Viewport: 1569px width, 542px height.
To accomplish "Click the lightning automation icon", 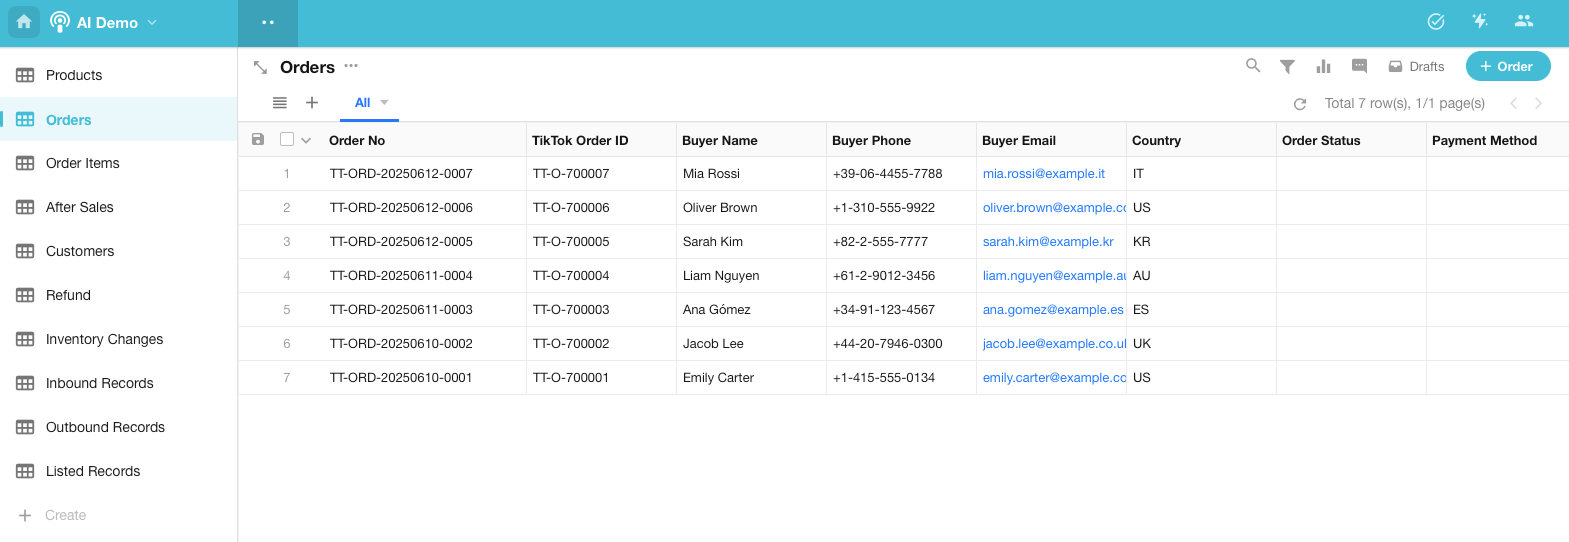I will (1480, 21).
